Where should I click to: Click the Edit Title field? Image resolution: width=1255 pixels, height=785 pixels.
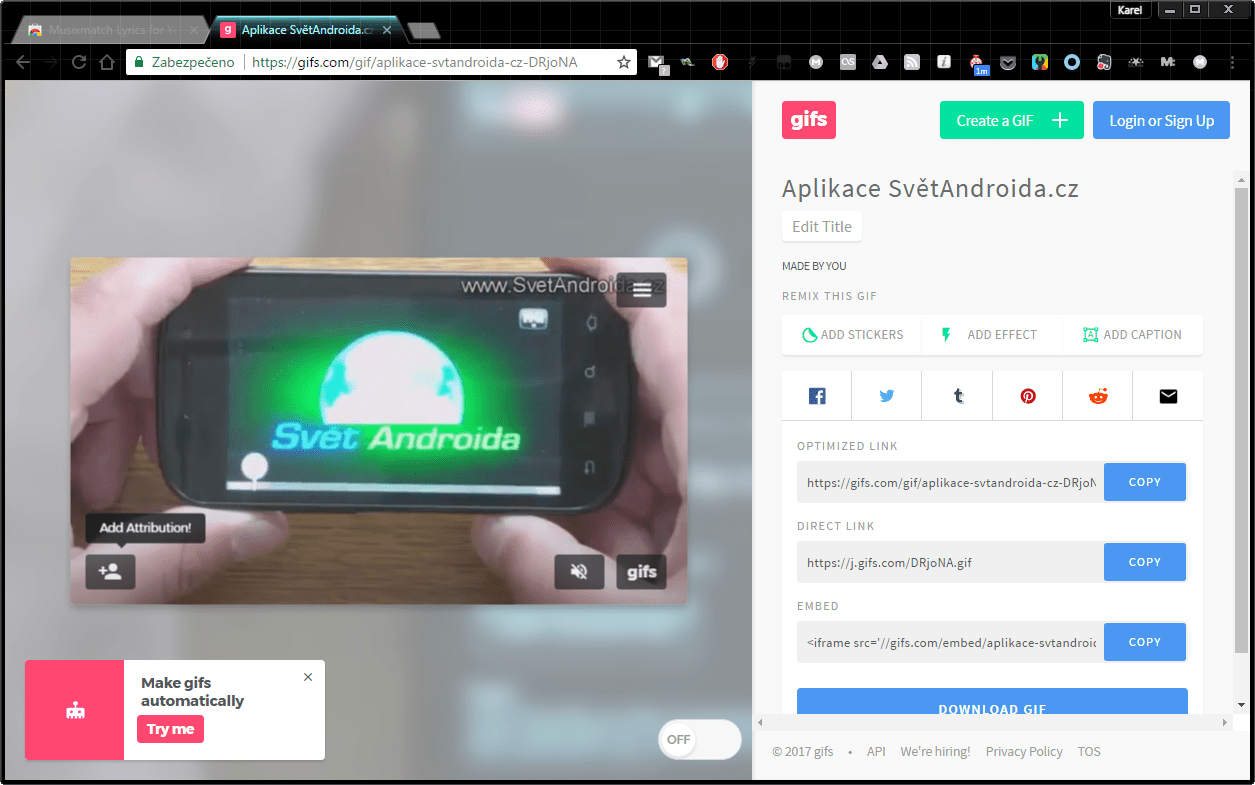tap(822, 227)
